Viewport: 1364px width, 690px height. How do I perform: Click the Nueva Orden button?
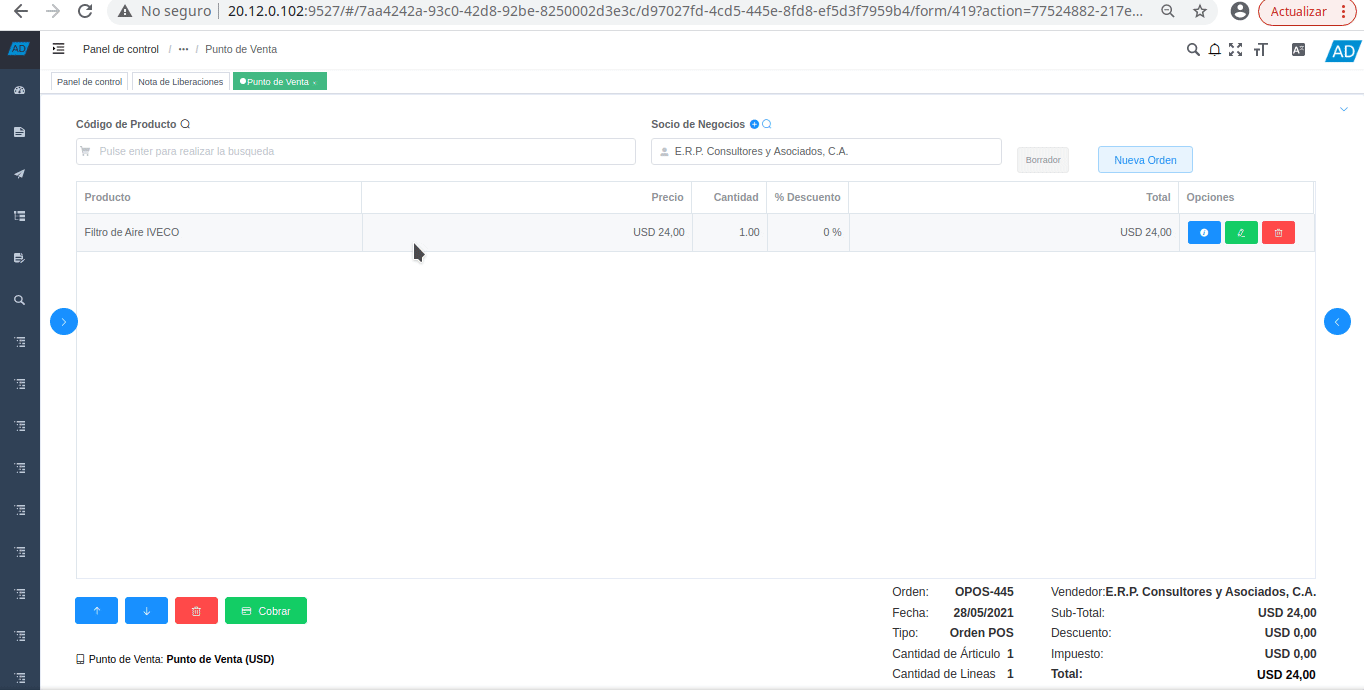coord(1145,160)
